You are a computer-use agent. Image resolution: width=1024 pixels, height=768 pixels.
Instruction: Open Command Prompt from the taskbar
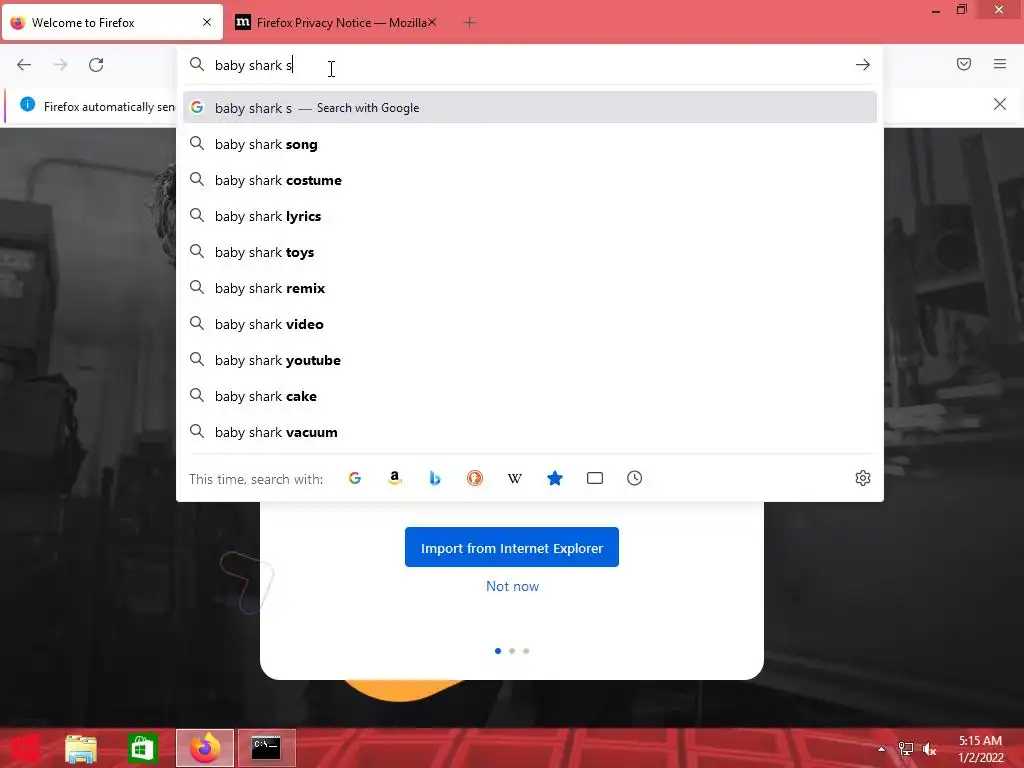pyautogui.click(x=266, y=748)
